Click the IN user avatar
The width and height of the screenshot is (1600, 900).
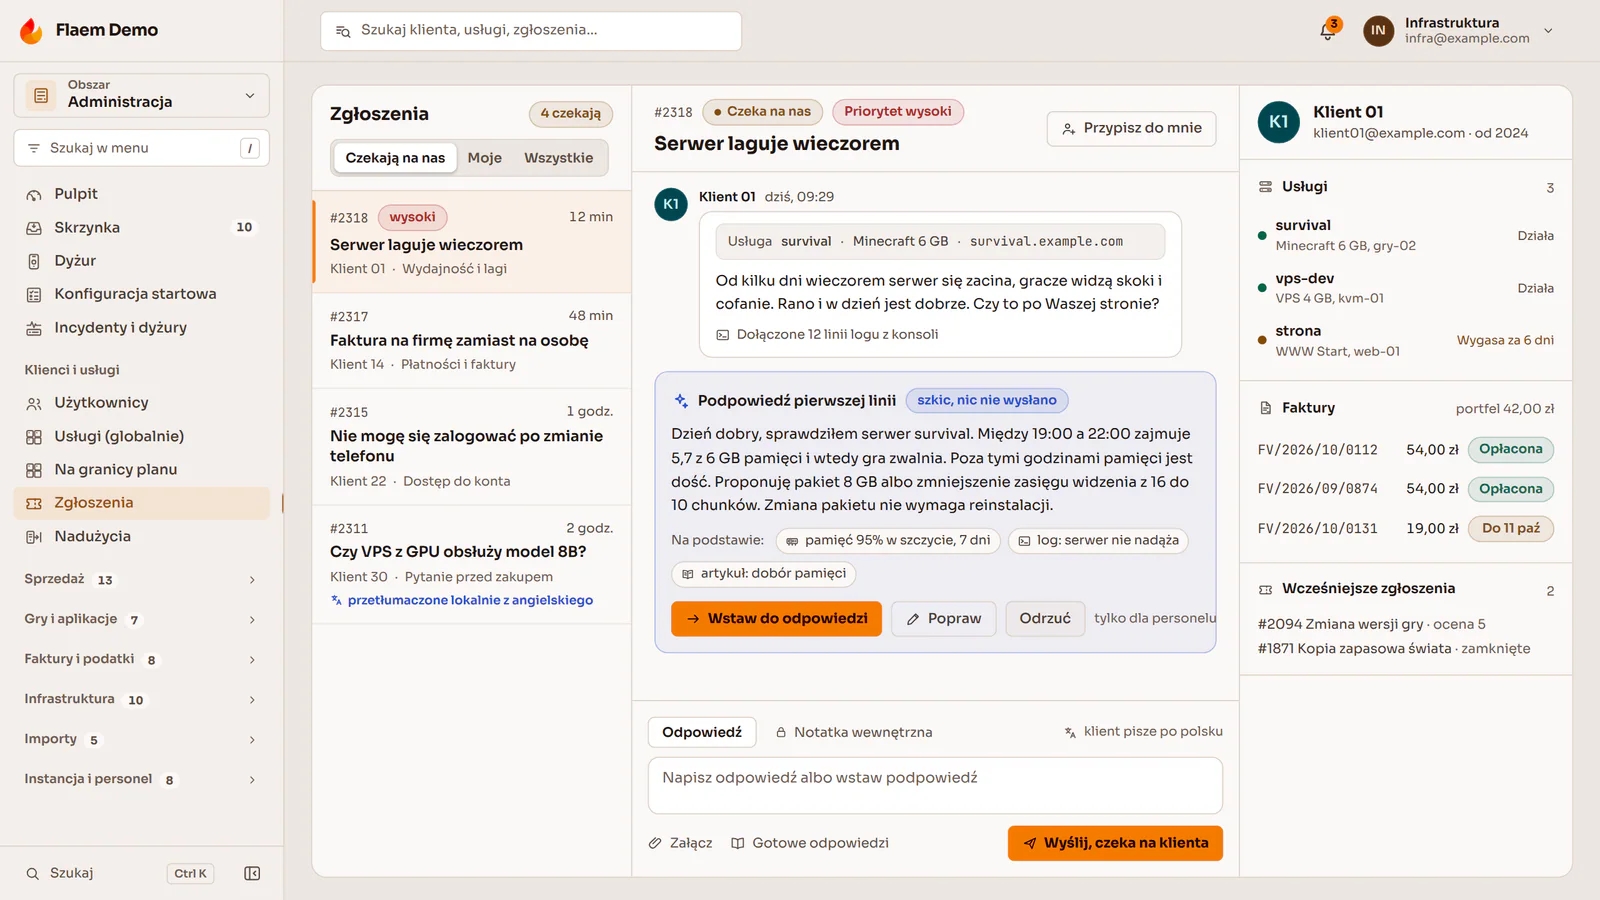click(1378, 30)
